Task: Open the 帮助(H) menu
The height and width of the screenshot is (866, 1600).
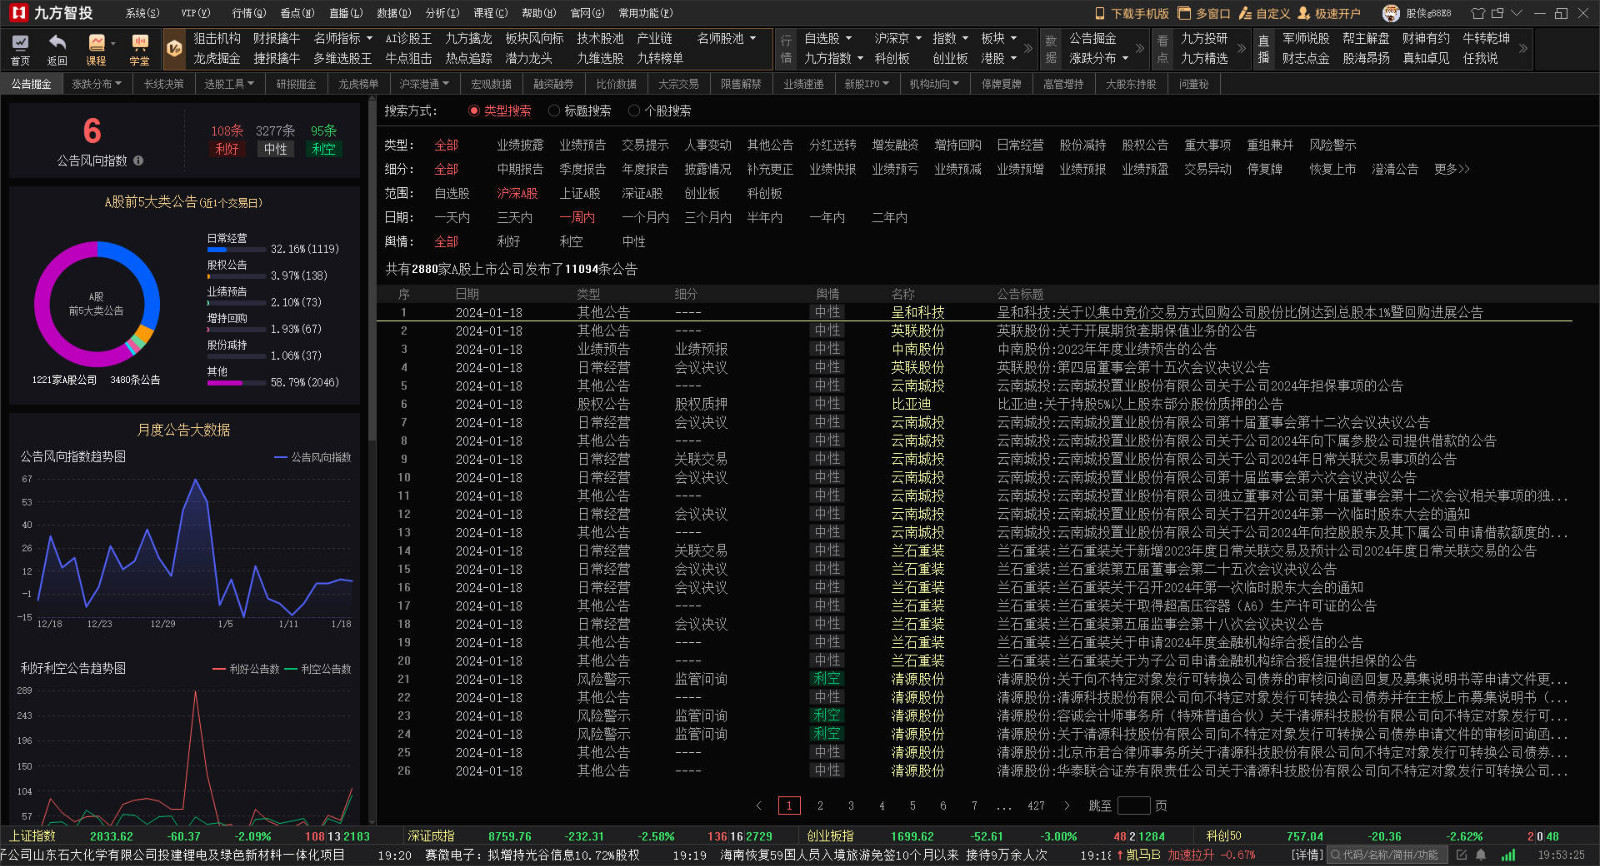Action: (x=539, y=13)
